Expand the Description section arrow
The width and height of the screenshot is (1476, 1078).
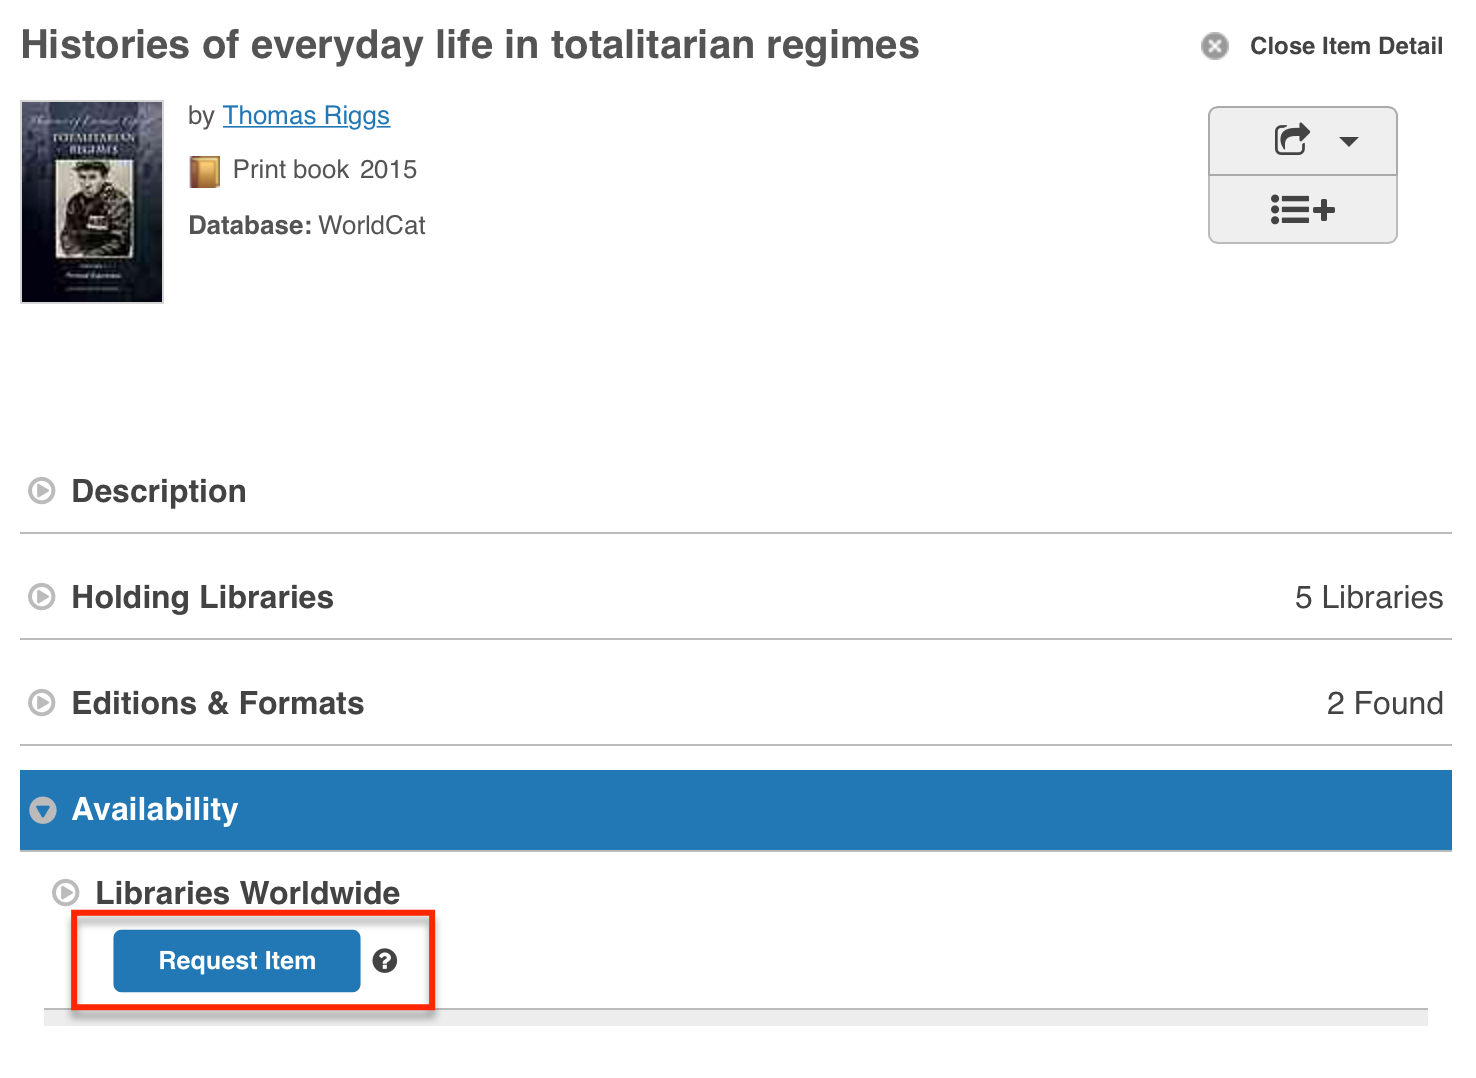42,491
